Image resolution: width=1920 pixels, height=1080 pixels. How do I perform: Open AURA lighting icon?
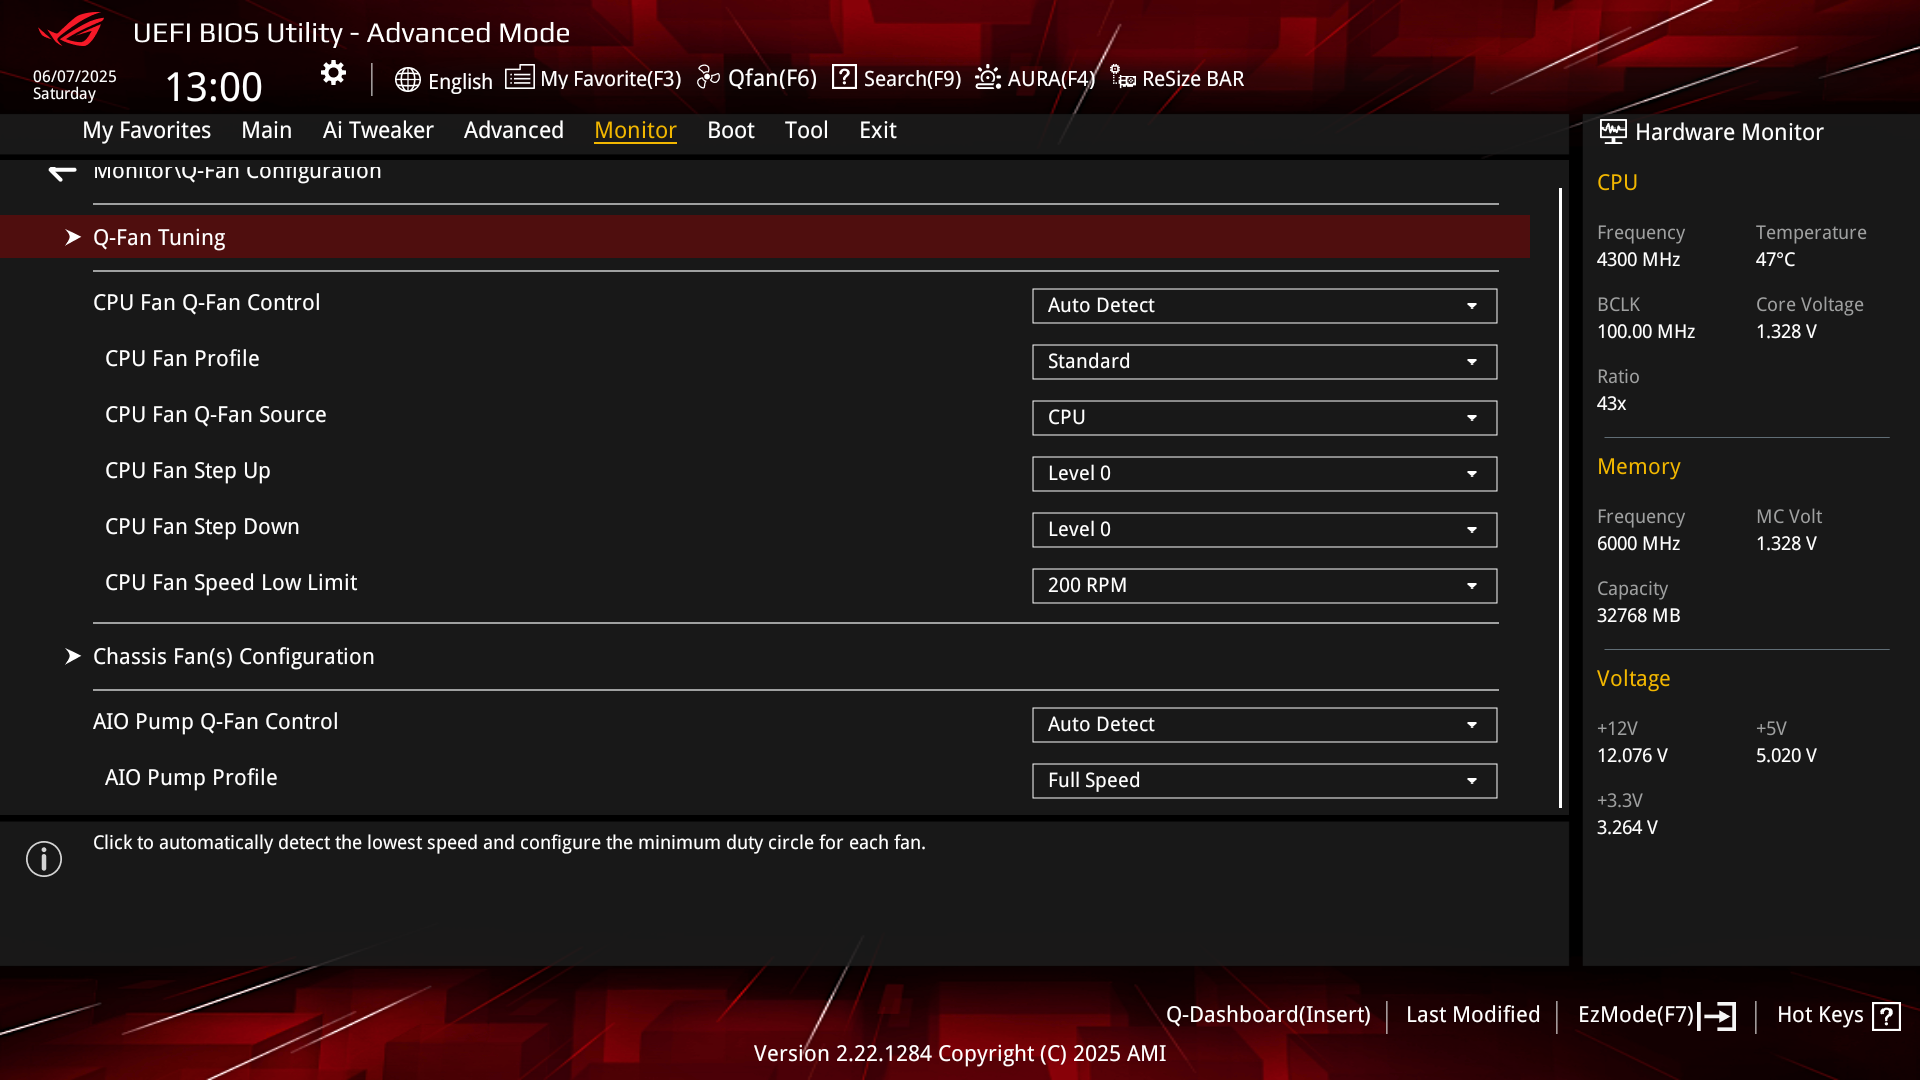[x=988, y=77]
